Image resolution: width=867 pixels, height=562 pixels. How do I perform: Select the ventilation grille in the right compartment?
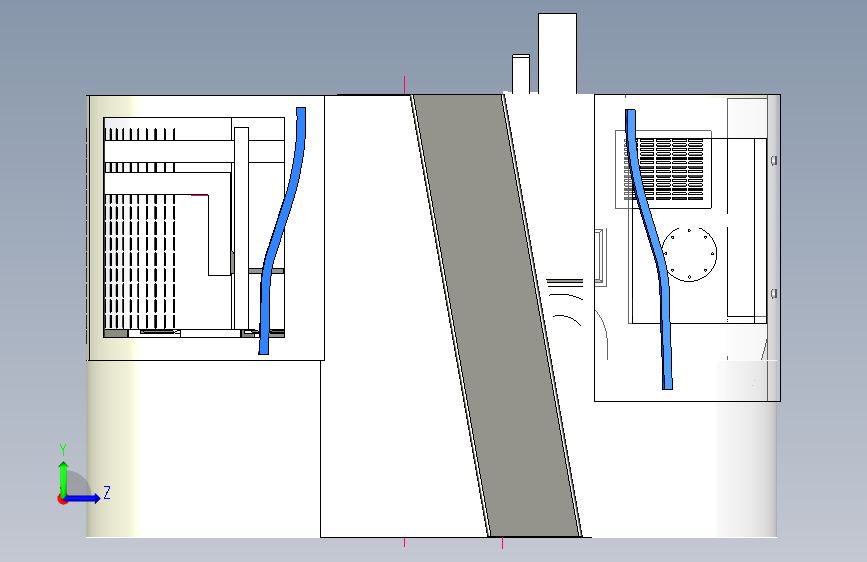pos(664,169)
